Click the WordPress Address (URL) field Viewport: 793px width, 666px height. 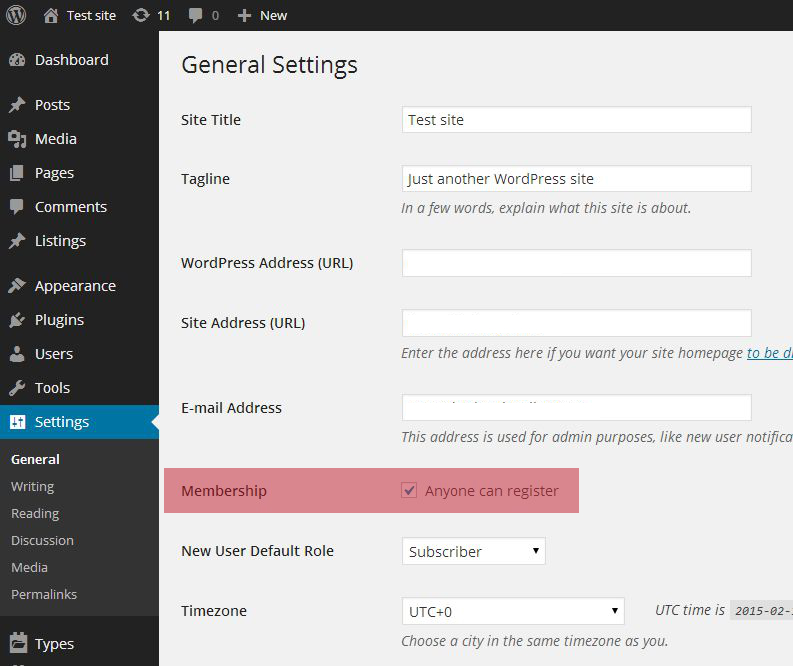point(577,263)
